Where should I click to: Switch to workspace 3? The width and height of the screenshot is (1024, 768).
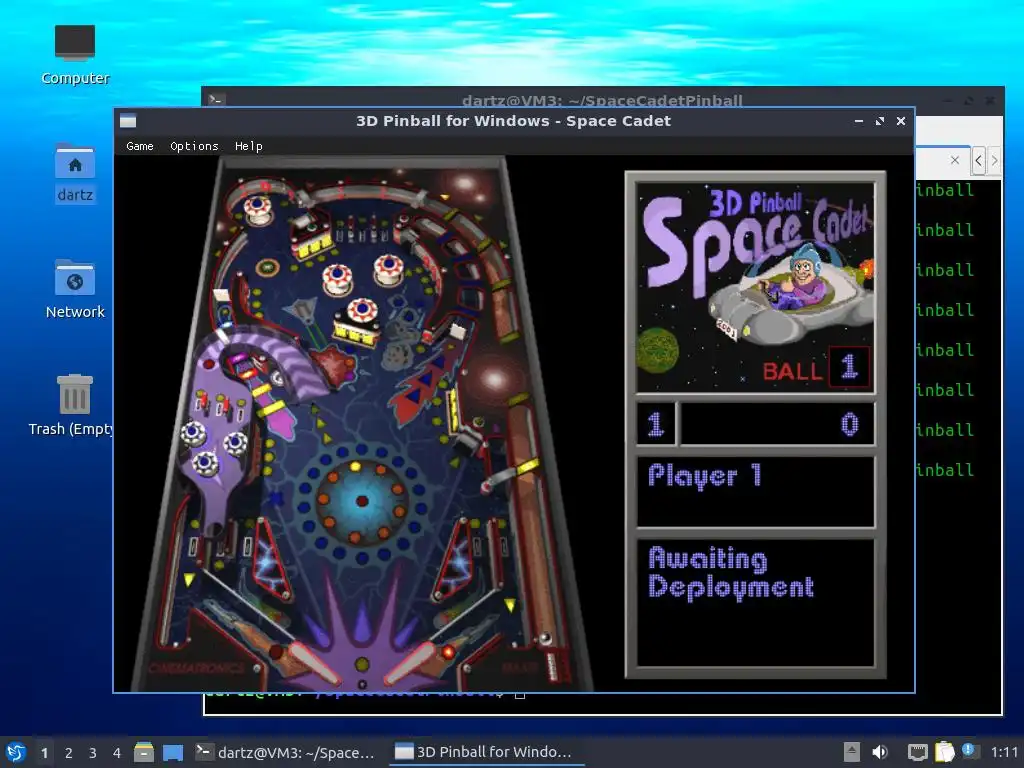pyautogui.click(x=93, y=752)
